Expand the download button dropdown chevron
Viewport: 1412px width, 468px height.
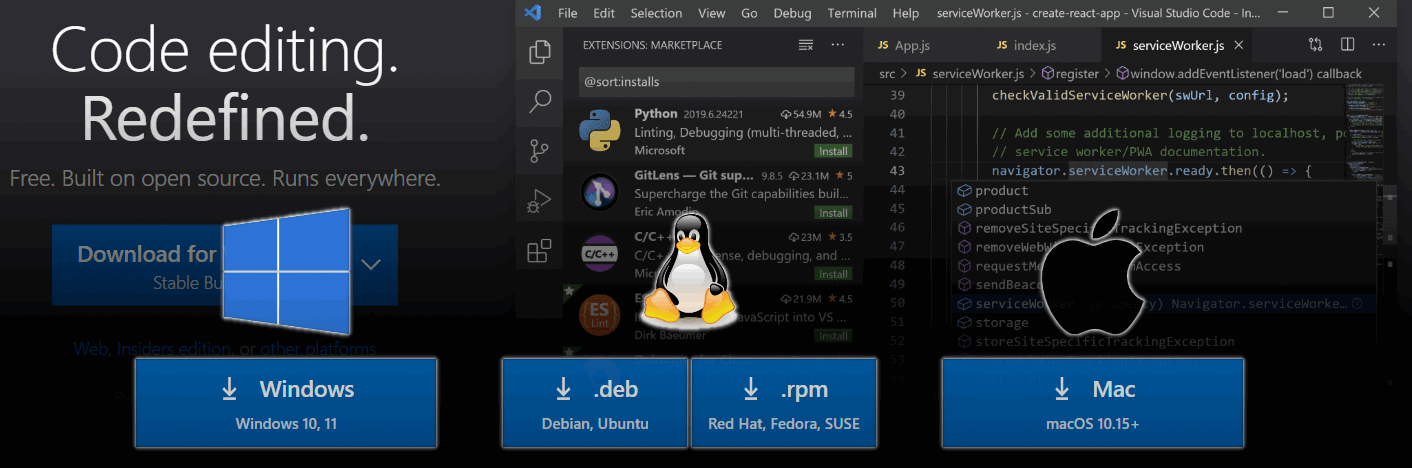click(x=371, y=265)
